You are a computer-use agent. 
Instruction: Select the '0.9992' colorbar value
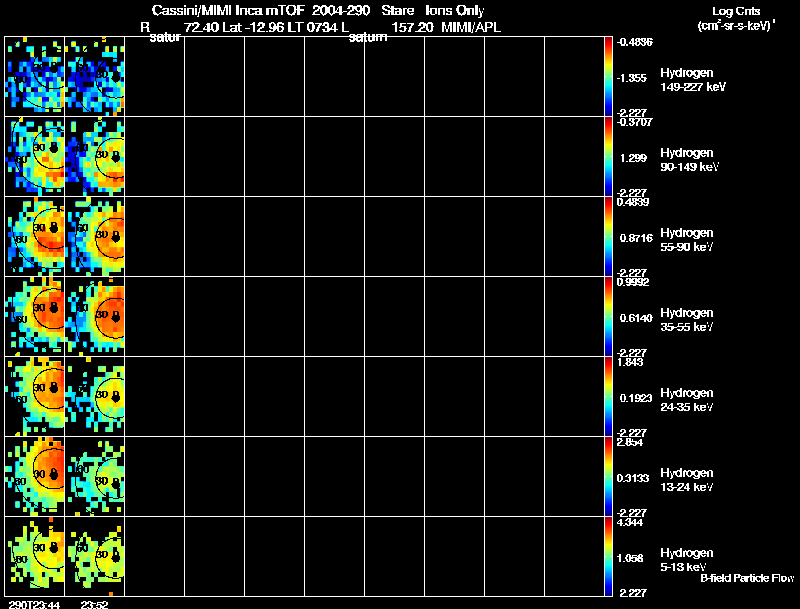633,282
